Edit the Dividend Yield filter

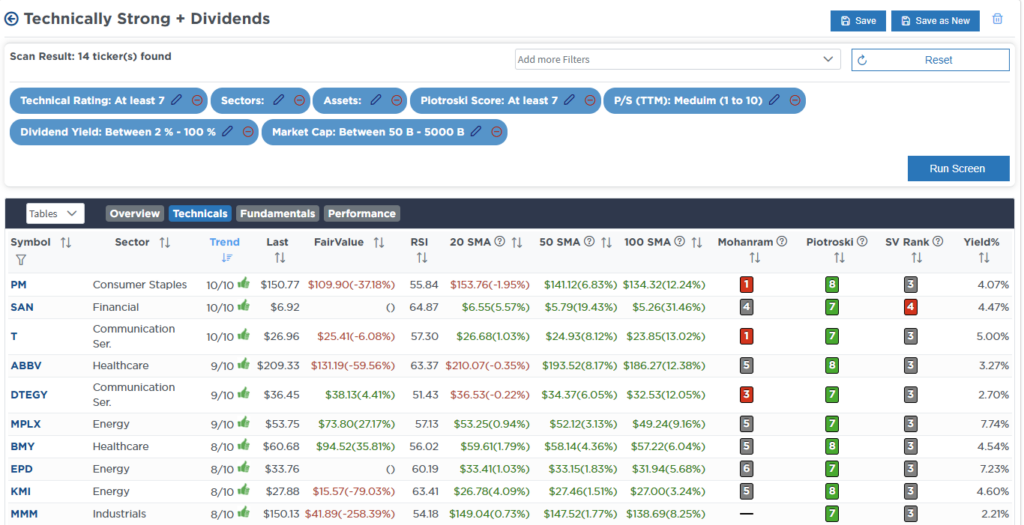(228, 132)
